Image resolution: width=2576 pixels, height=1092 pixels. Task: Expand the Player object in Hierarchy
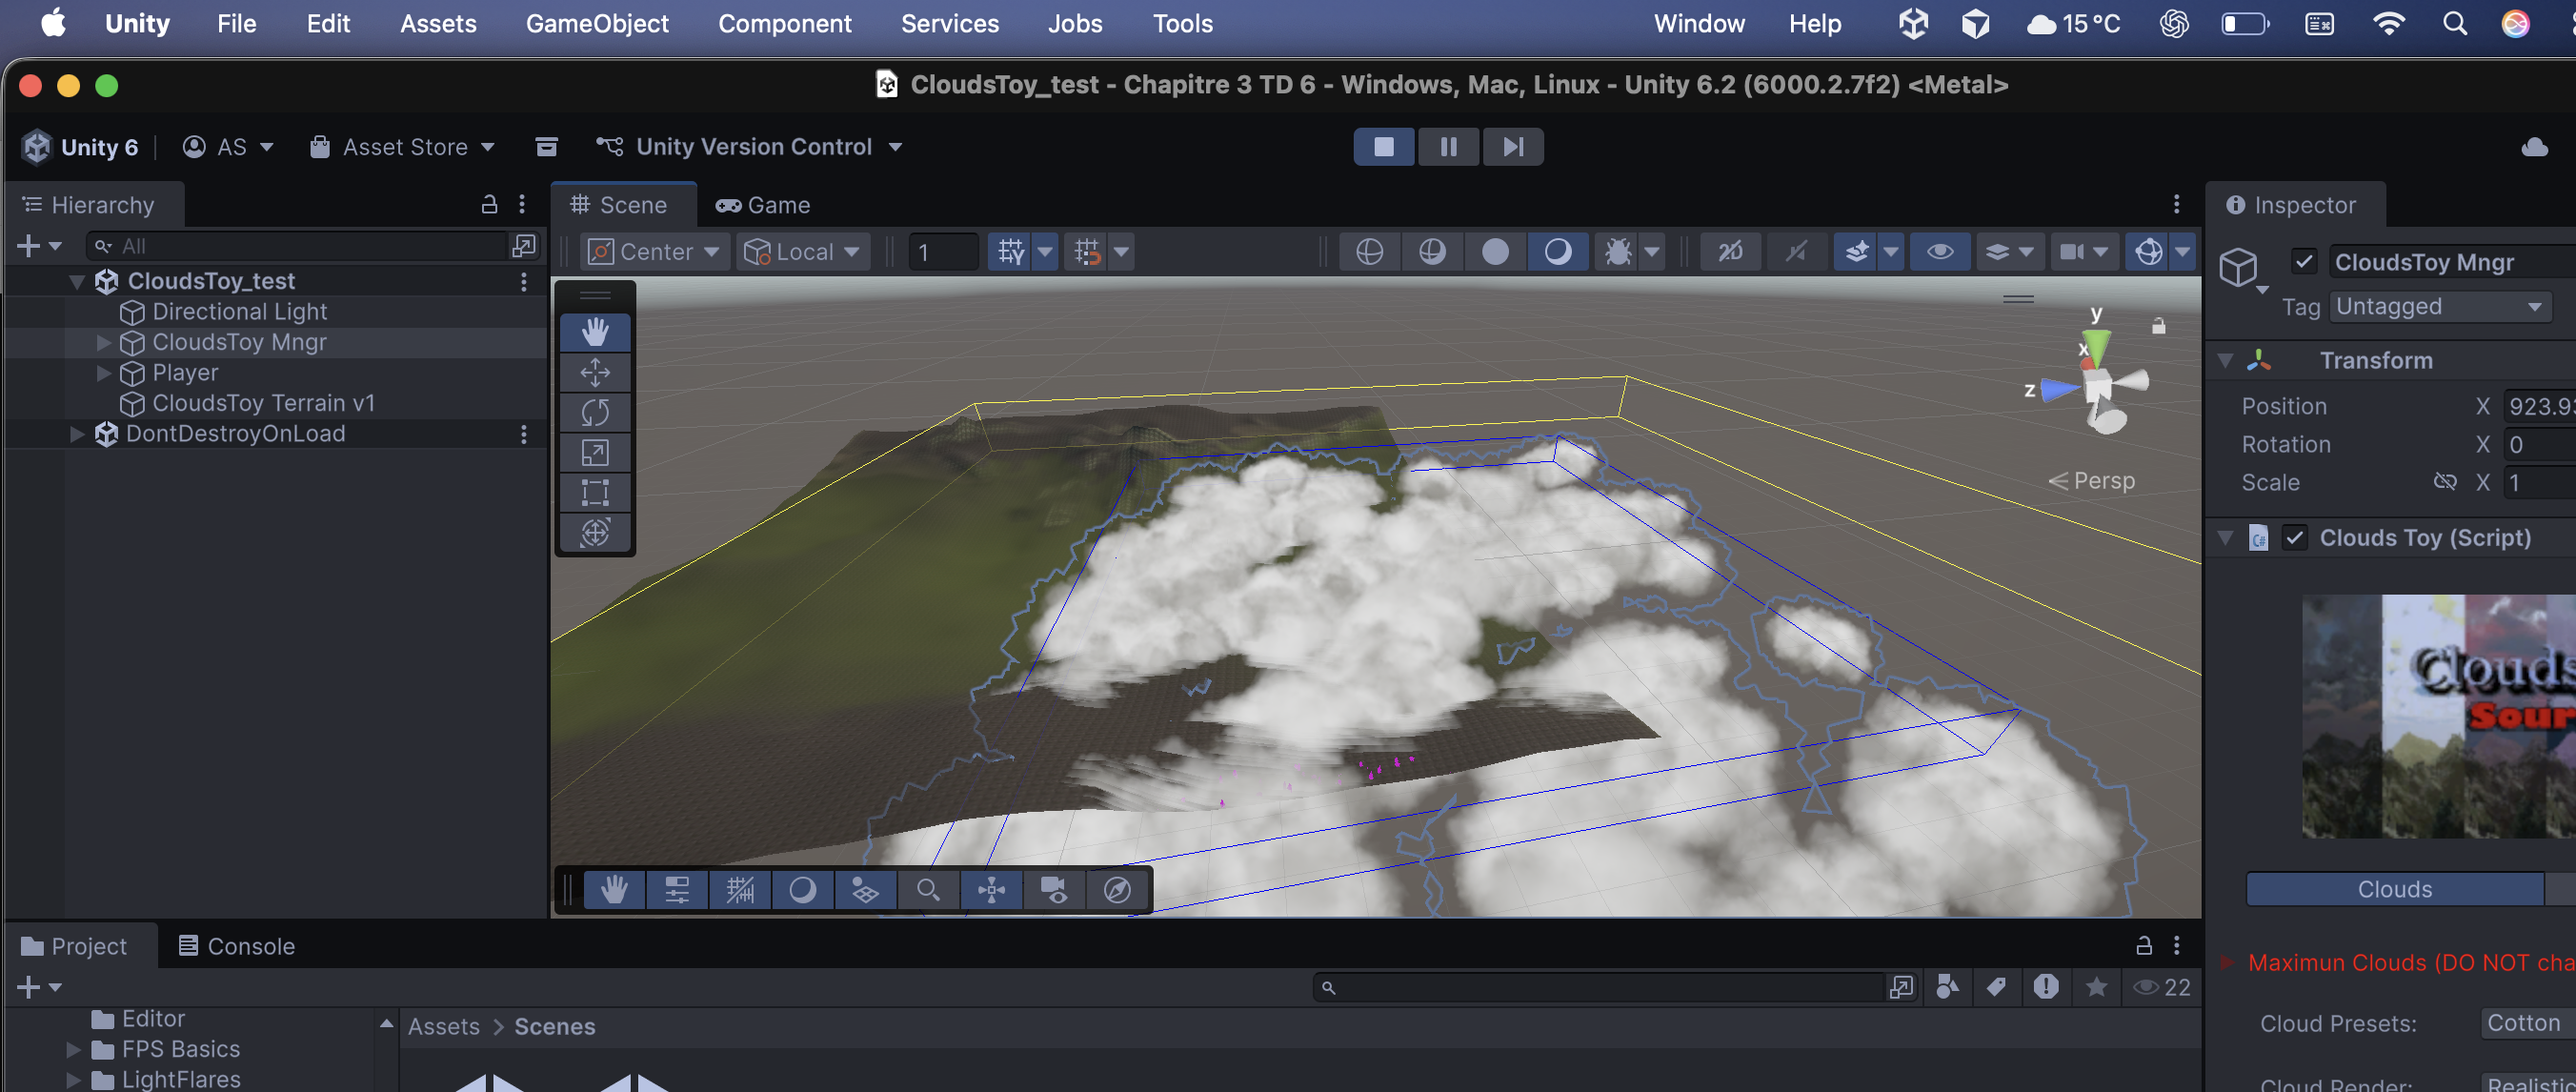pos(103,373)
